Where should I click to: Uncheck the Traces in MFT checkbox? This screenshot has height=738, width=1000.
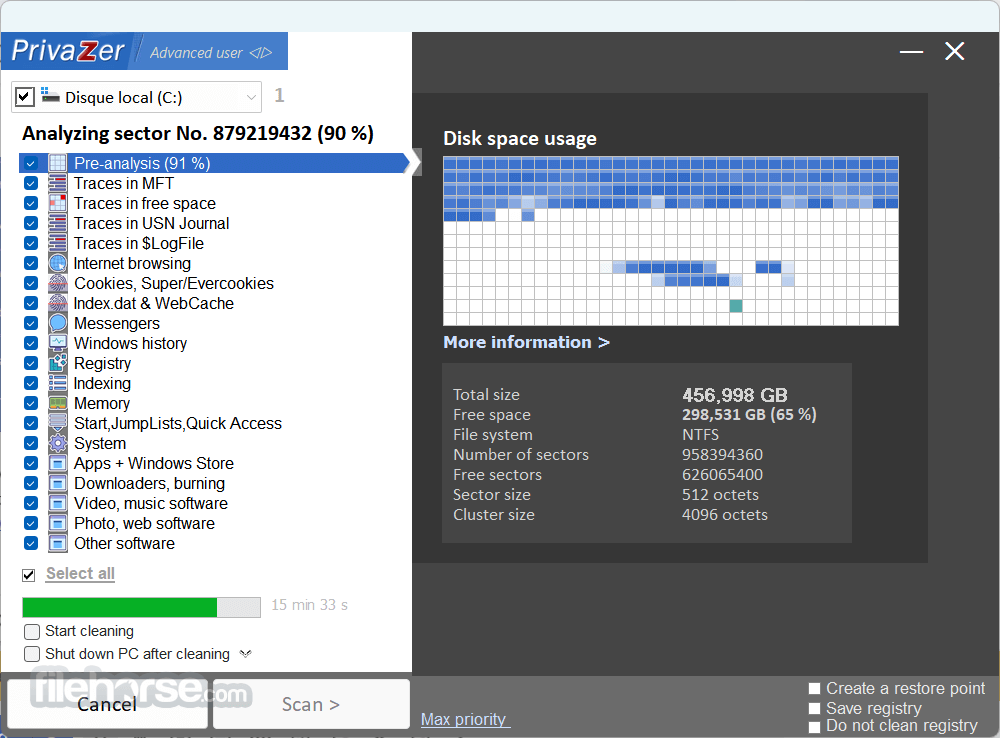click(31, 184)
